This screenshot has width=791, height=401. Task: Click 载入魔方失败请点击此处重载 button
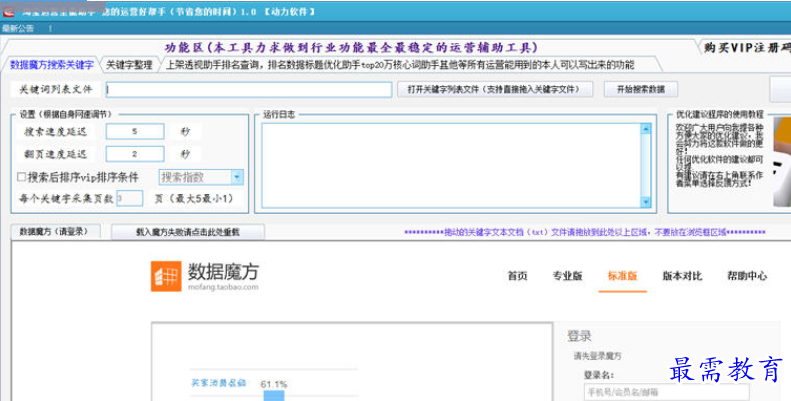[188, 232]
